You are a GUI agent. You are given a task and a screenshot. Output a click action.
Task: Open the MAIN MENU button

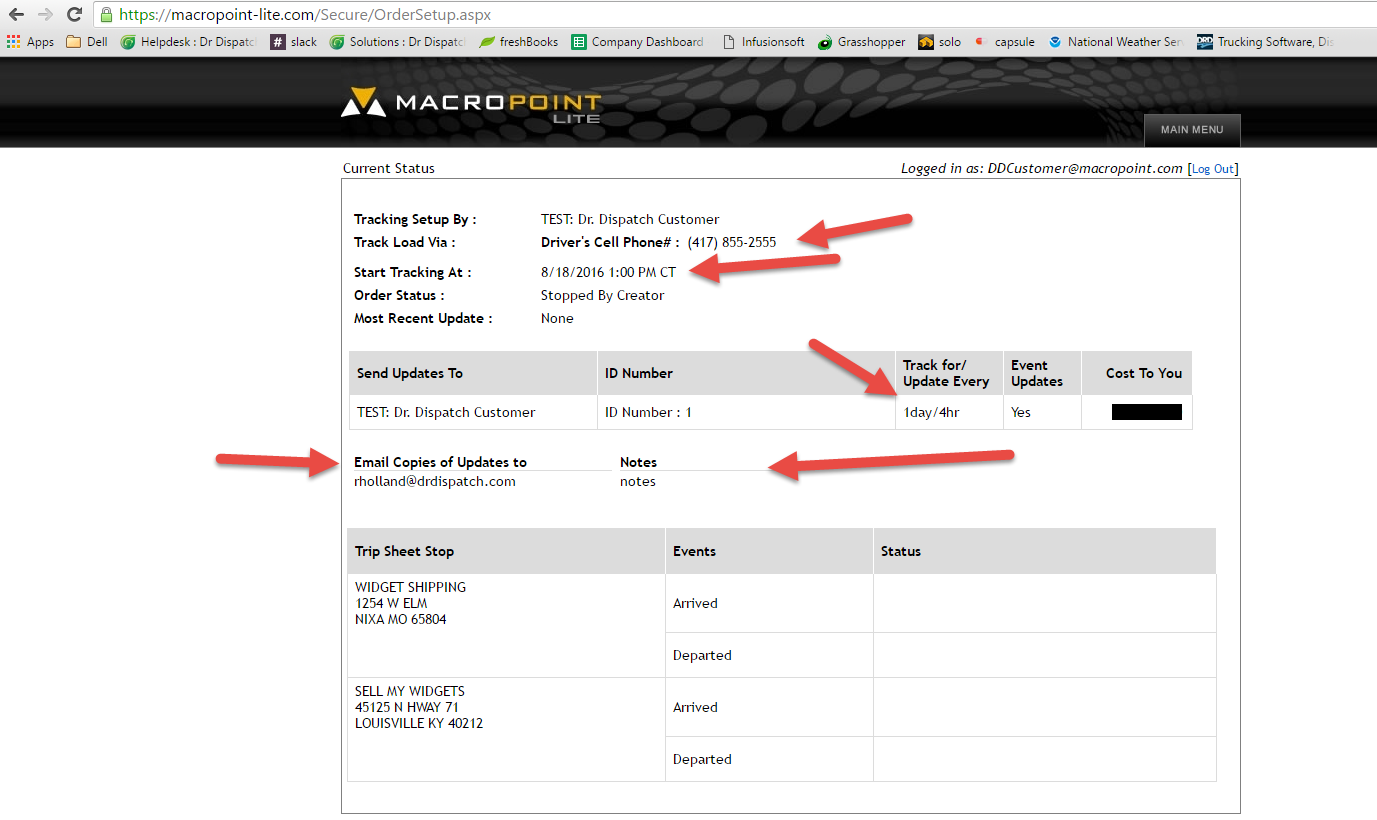point(1192,130)
